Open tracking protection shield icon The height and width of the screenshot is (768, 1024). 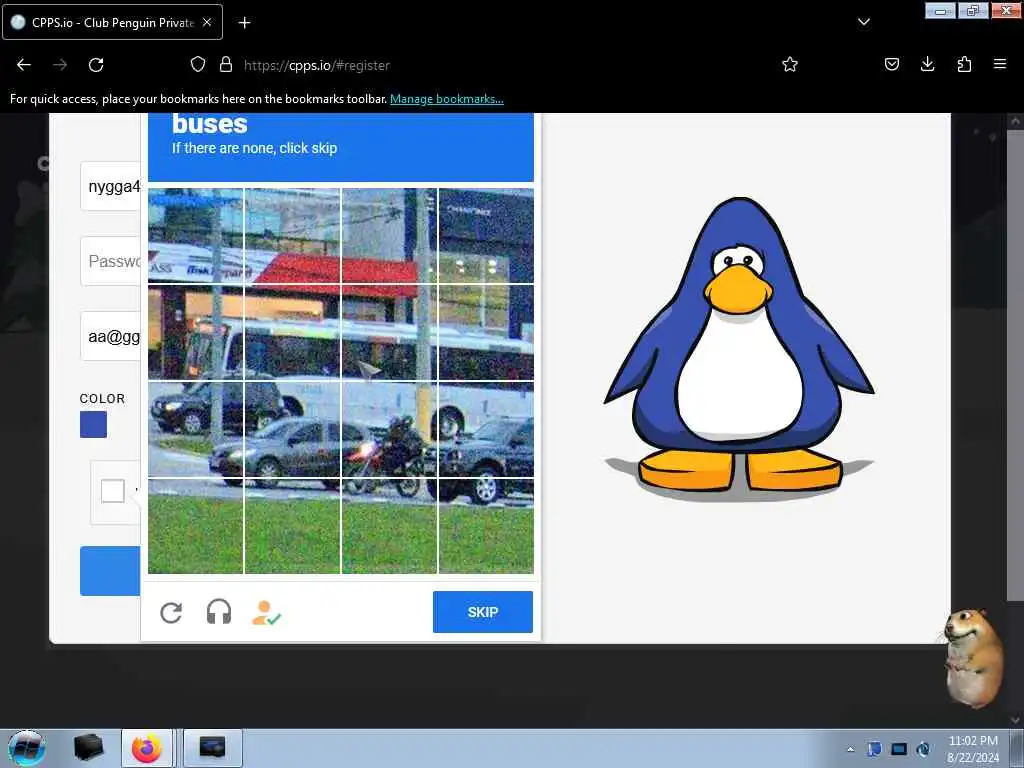coord(198,64)
